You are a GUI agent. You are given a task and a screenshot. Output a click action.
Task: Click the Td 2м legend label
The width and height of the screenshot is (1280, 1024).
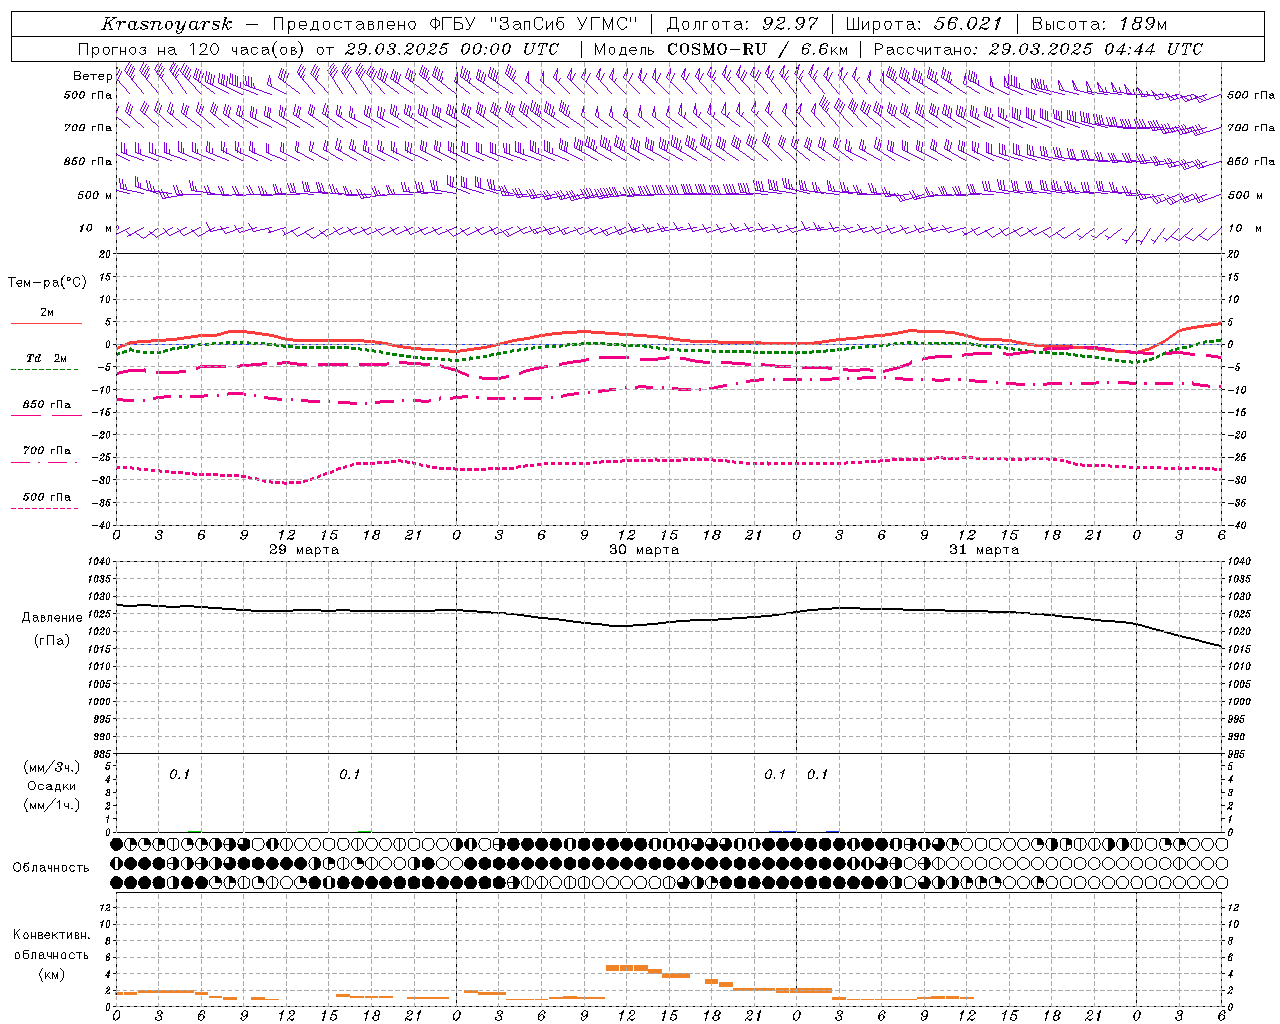point(46,358)
